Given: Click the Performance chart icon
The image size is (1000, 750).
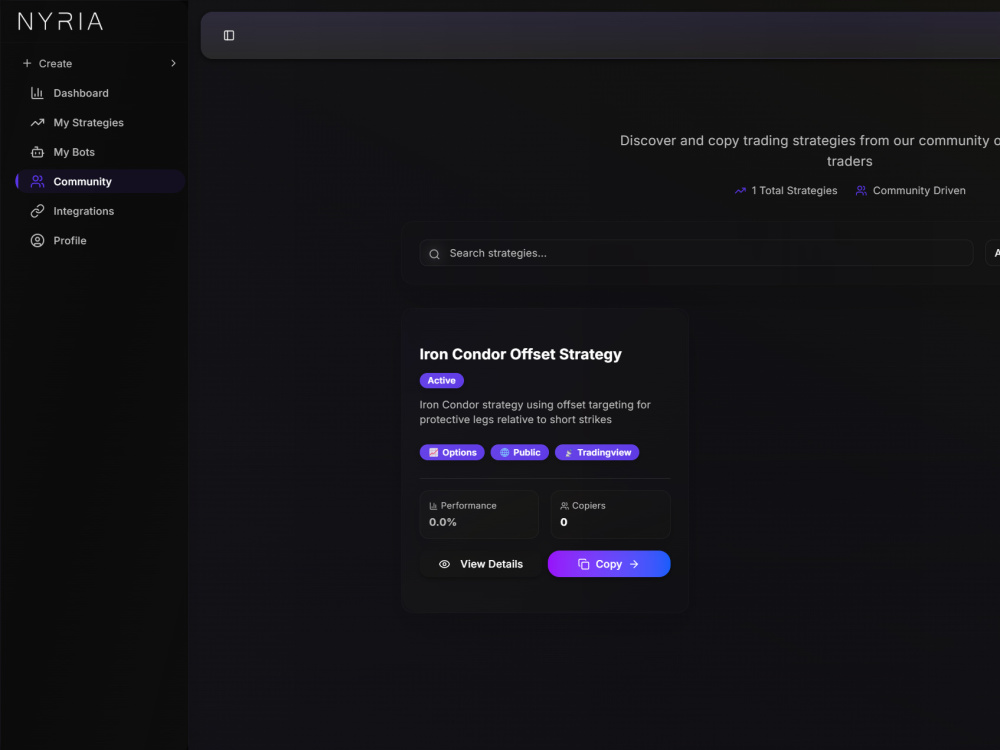Looking at the screenshot, I should click(x=433, y=506).
